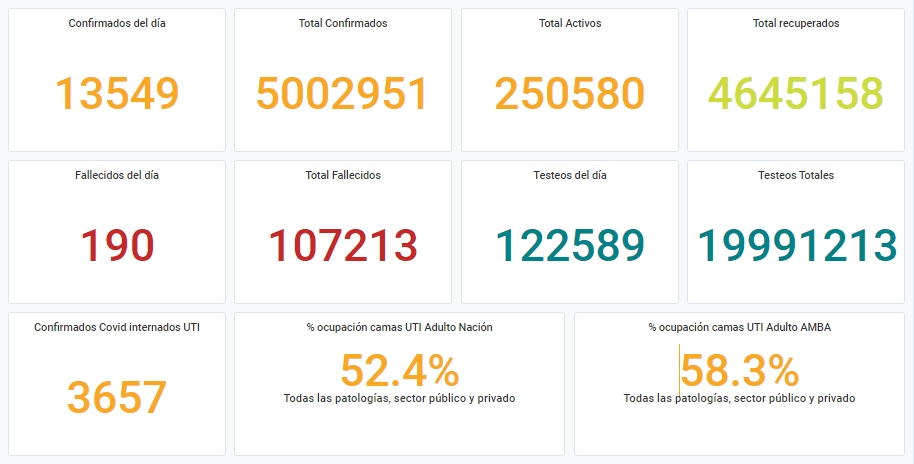914x464 pixels.
Task: Click the Total Confirmados number 5002951
Action: click(x=343, y=93)
